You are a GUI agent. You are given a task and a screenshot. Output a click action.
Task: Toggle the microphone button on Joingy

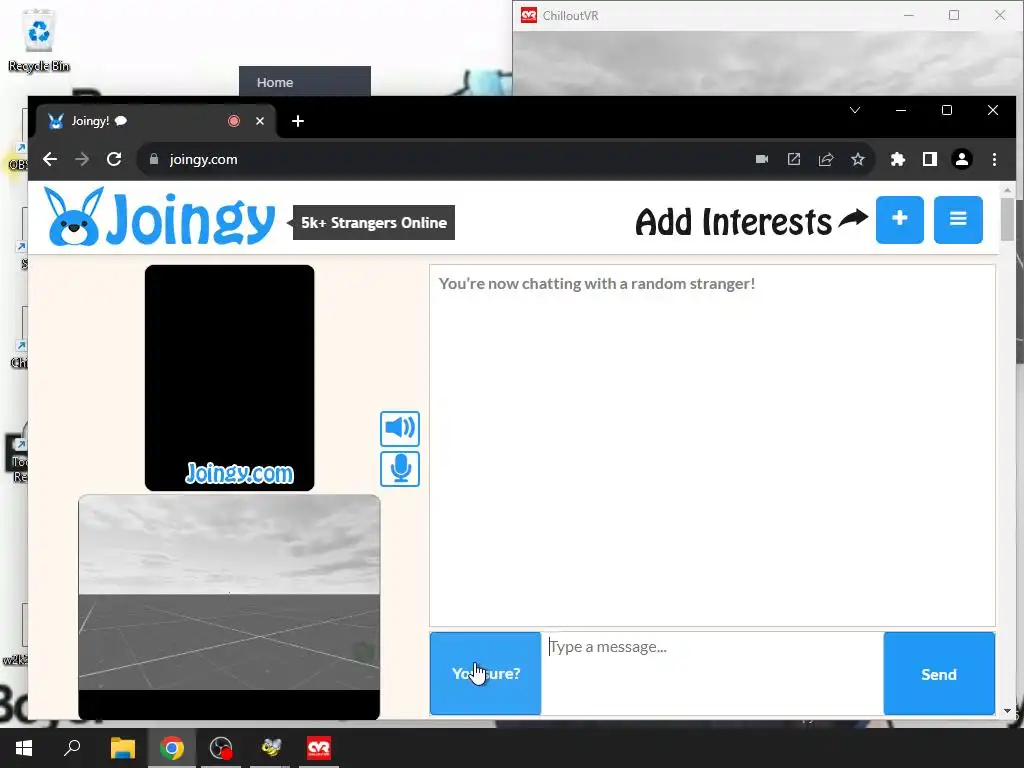(x=400, y=469)
